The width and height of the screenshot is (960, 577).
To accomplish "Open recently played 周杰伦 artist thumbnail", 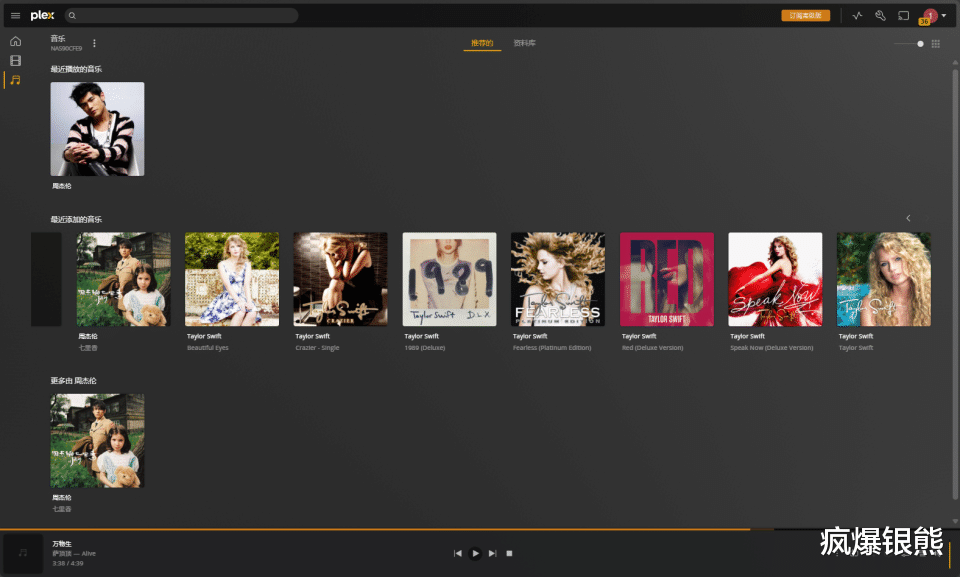I will [97, 129].
